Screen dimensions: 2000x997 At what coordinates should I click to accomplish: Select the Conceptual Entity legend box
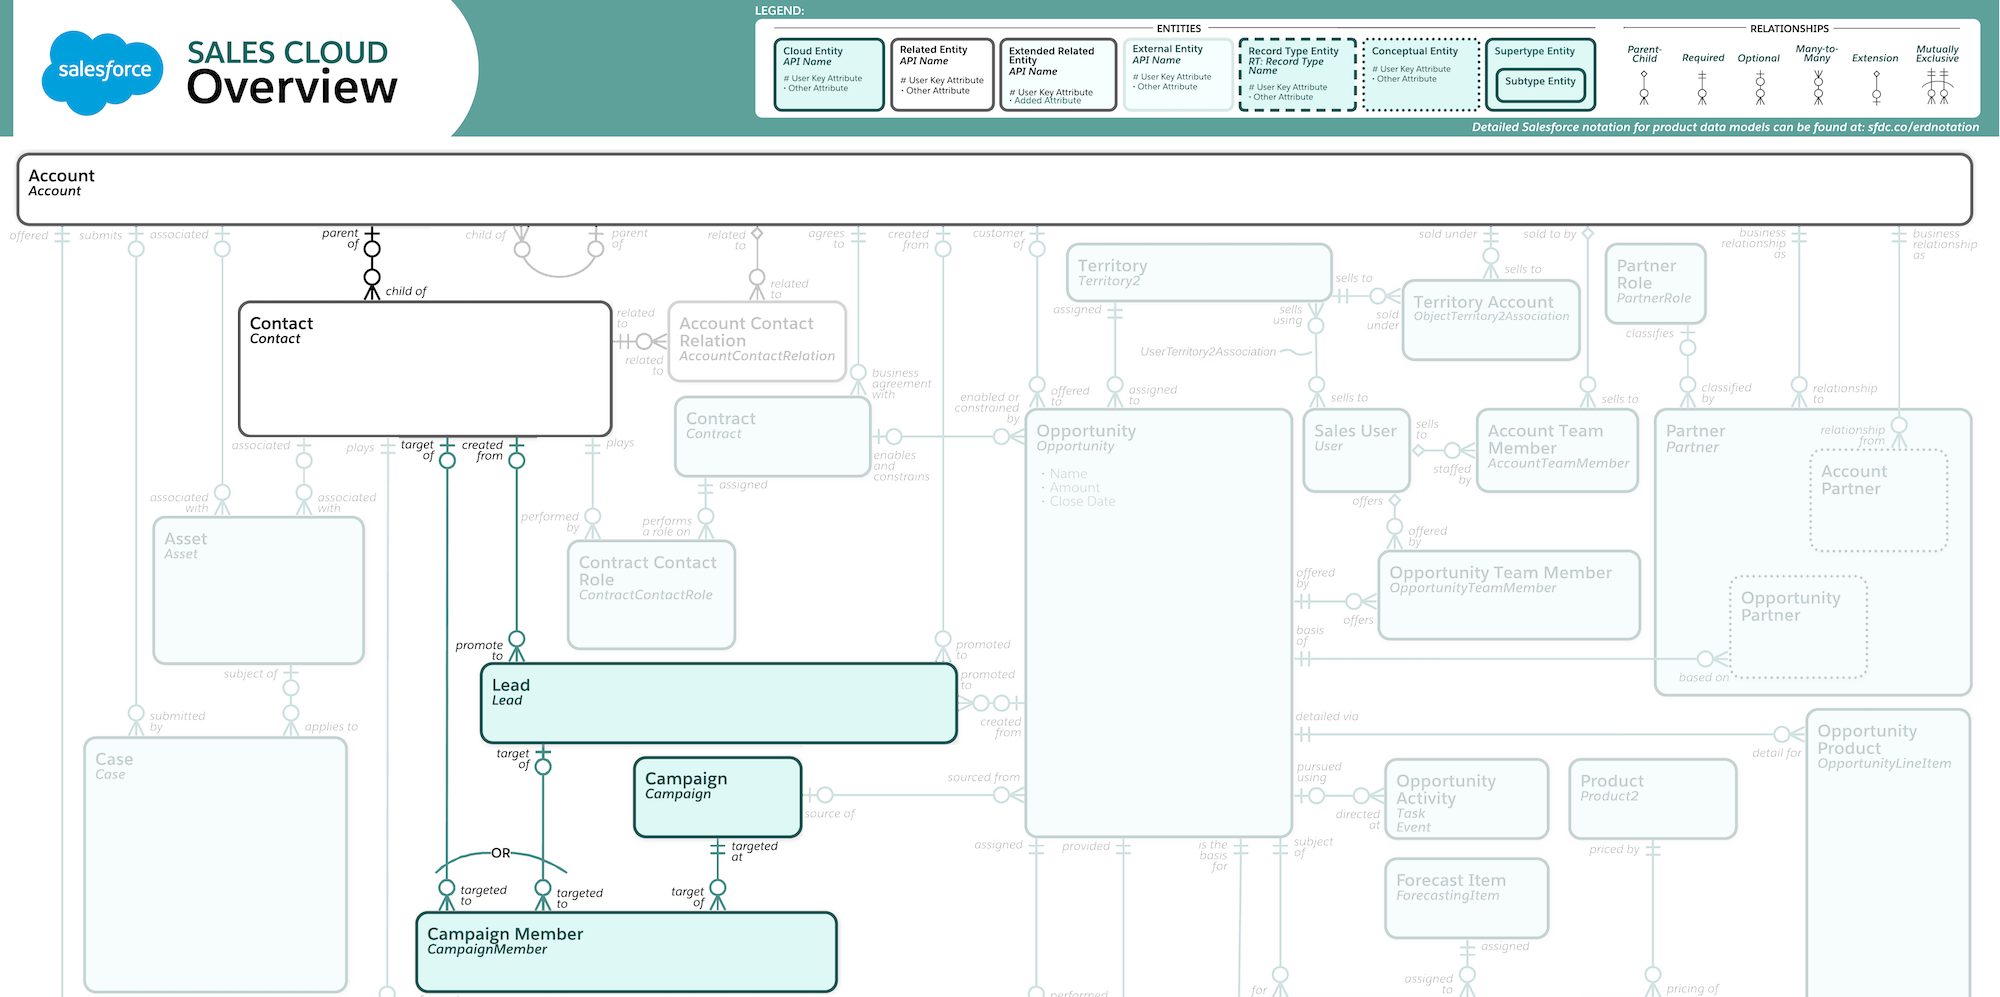pyautogui.click(x=1420, y=74)
